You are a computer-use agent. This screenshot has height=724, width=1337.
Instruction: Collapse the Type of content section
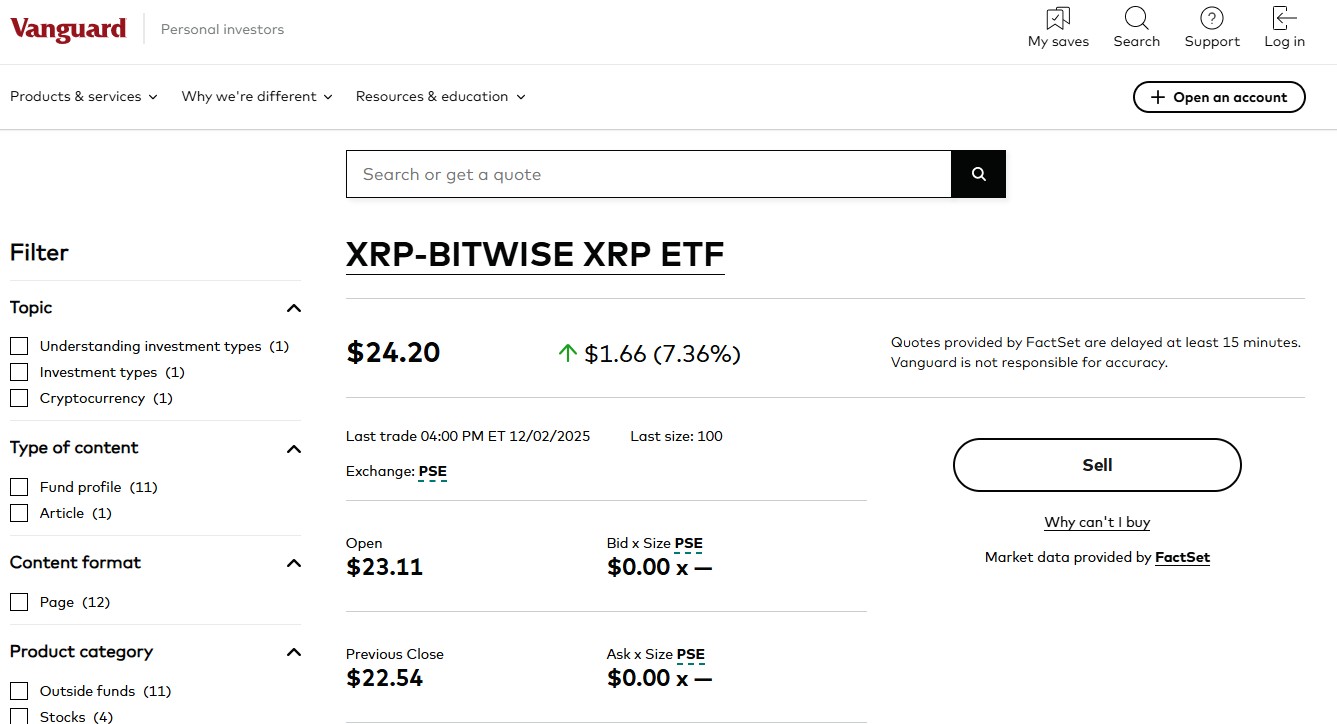click(293, 449)
